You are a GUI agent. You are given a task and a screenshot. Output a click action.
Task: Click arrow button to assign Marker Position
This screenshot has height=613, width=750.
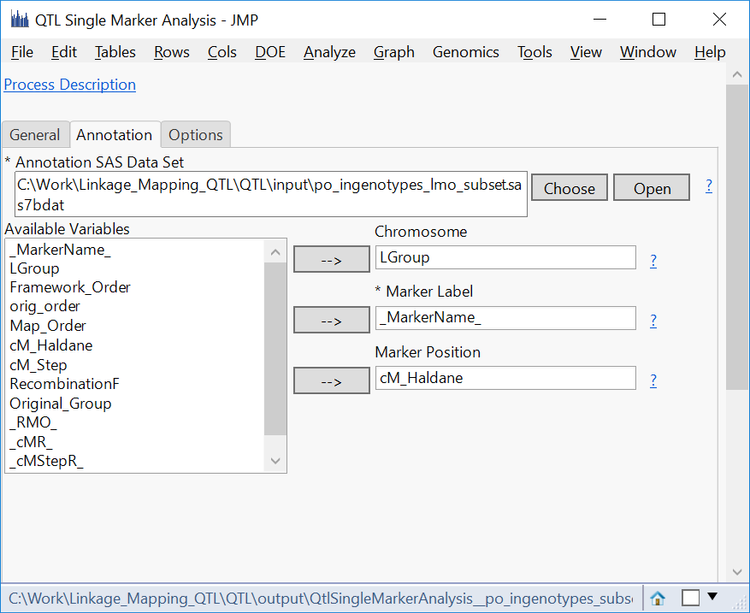coord(331,381)
